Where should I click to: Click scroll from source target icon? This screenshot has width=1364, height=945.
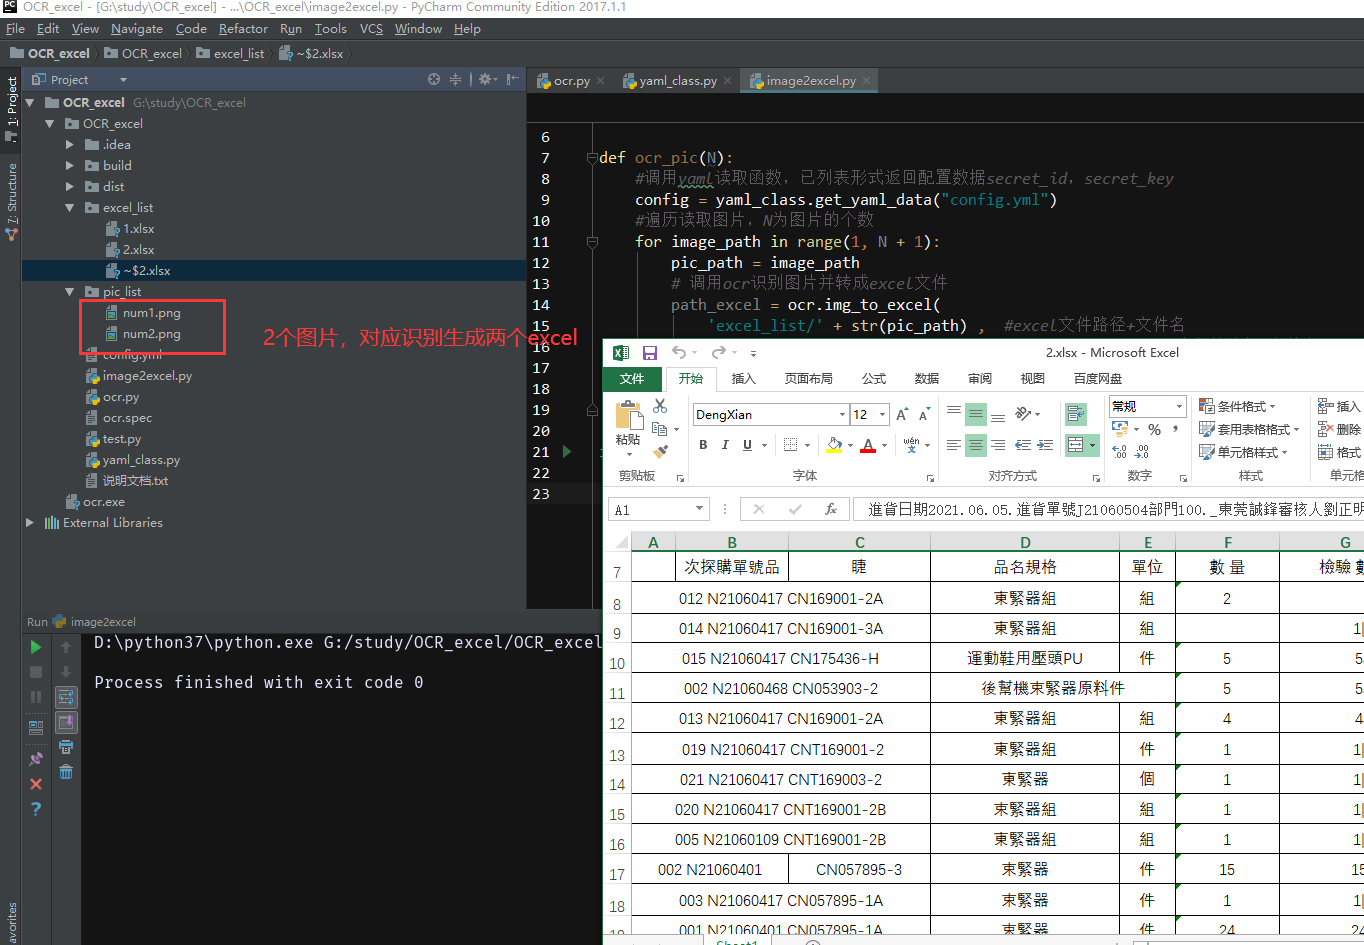pyautogui.click(x=434, y=79)
